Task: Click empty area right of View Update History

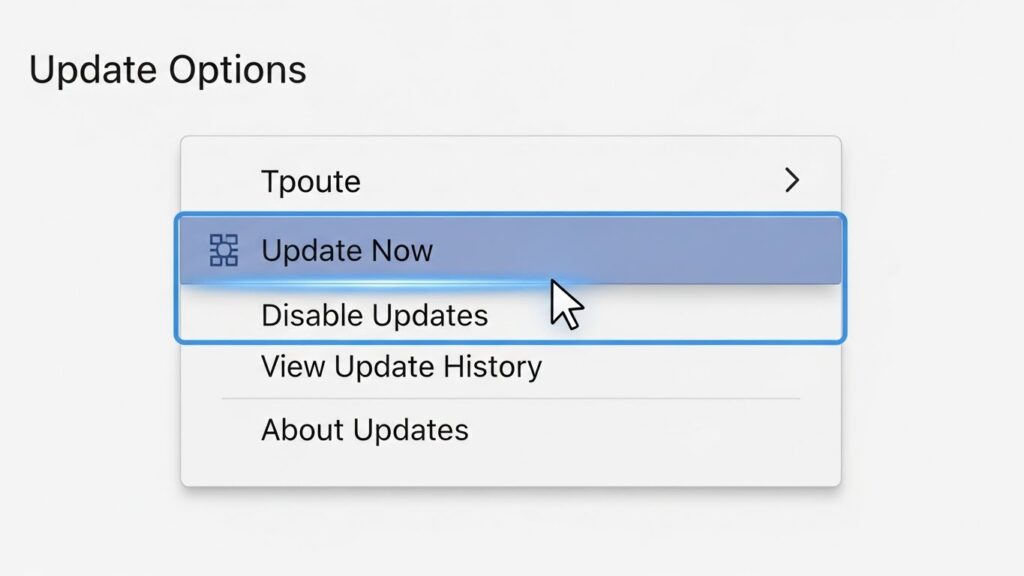Action: coord(686,366)
